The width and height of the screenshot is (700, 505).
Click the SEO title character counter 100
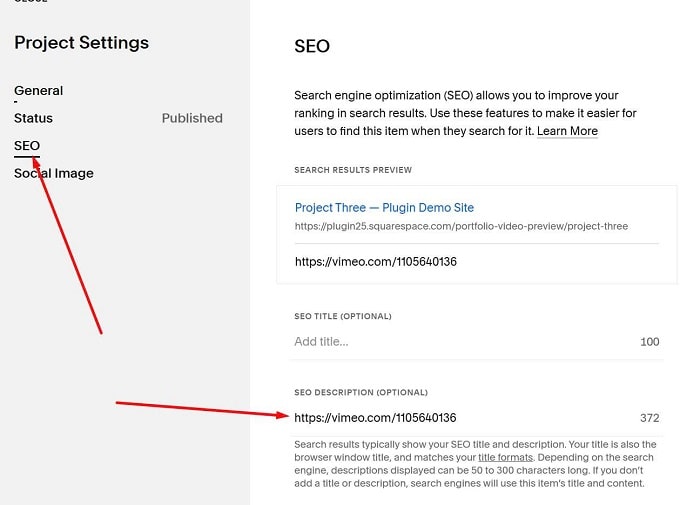pos(649,342)
